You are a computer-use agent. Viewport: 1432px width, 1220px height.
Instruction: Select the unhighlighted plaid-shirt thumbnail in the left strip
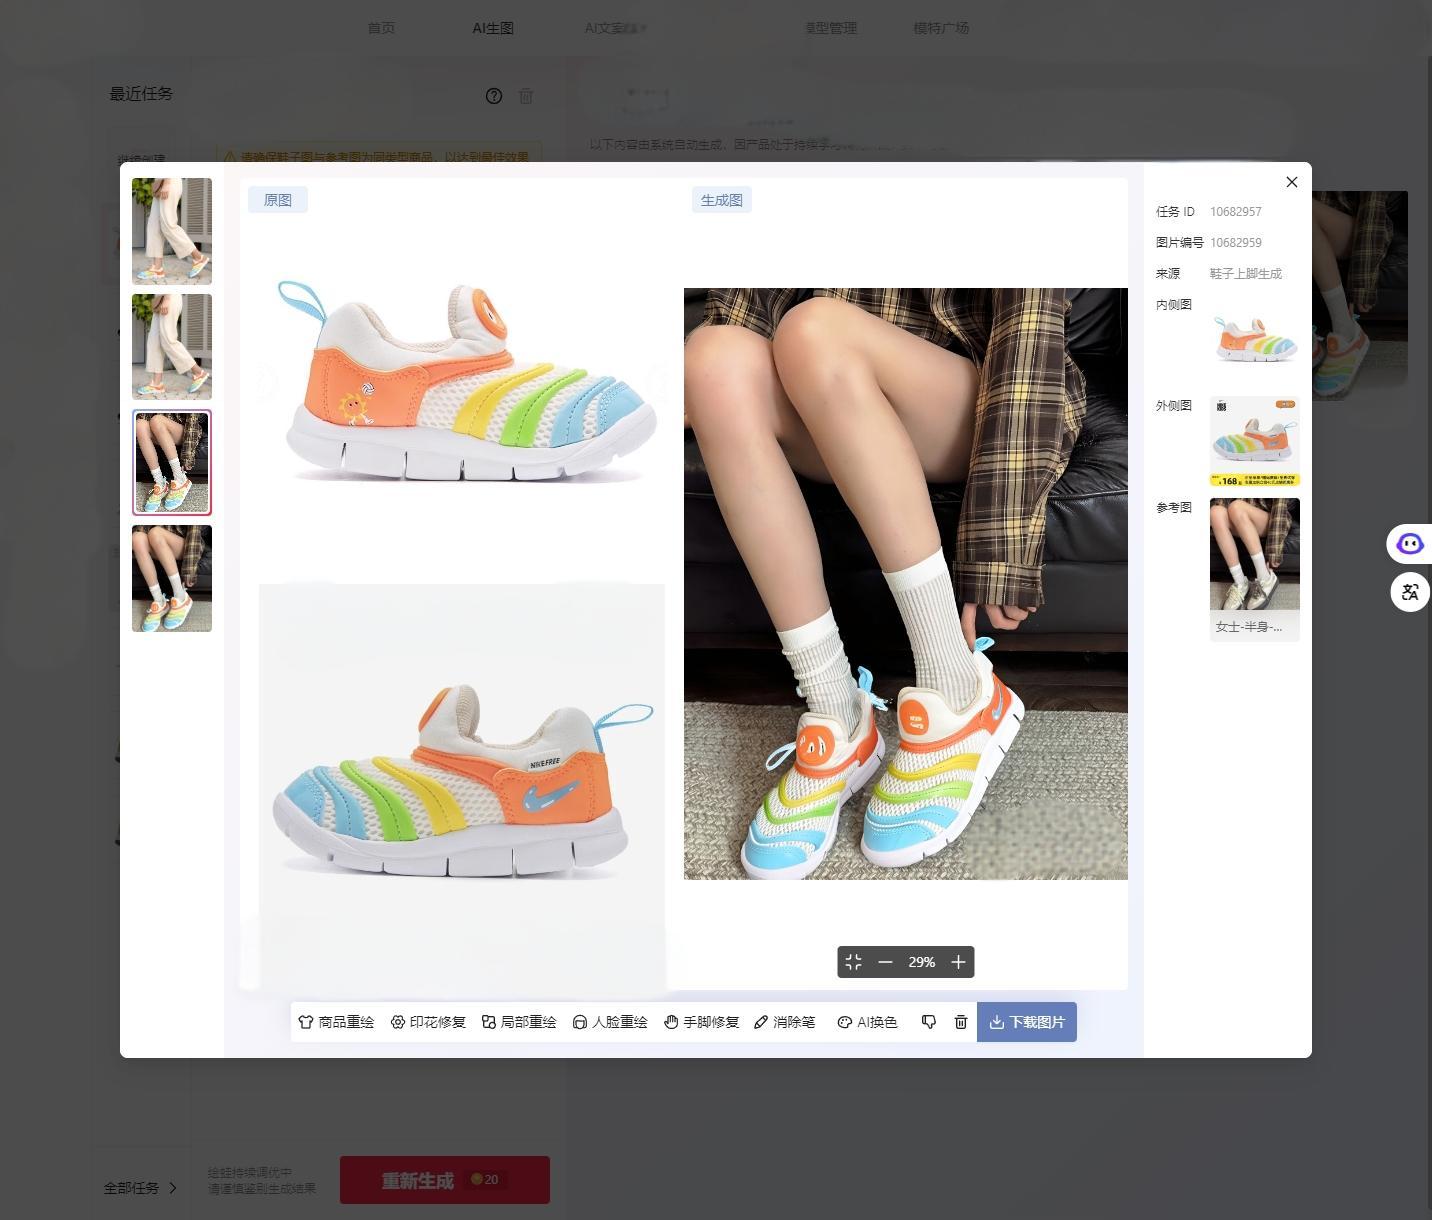point(172,578)
